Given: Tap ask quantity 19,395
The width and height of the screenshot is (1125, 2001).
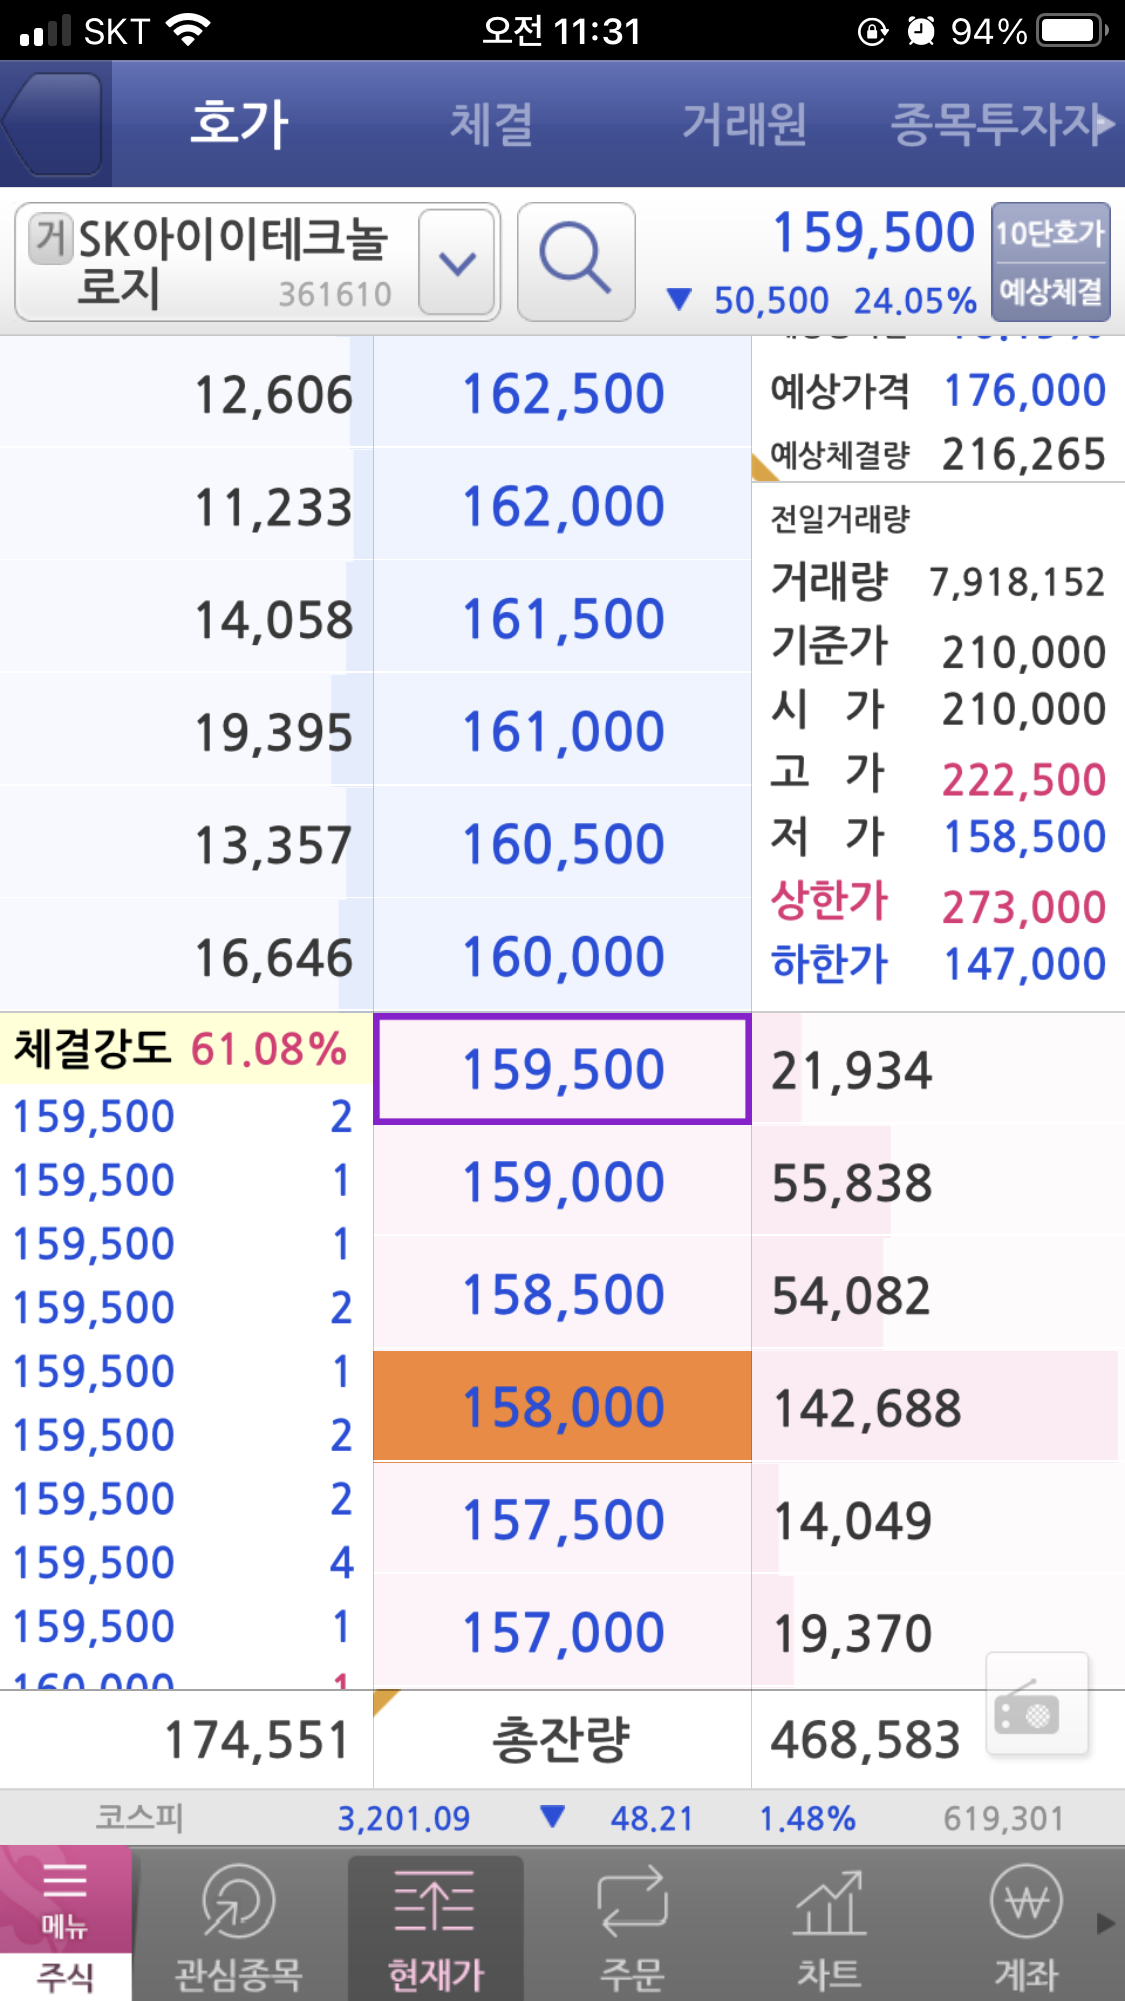Looking at the screenshot, I should [x=273, y=733].
